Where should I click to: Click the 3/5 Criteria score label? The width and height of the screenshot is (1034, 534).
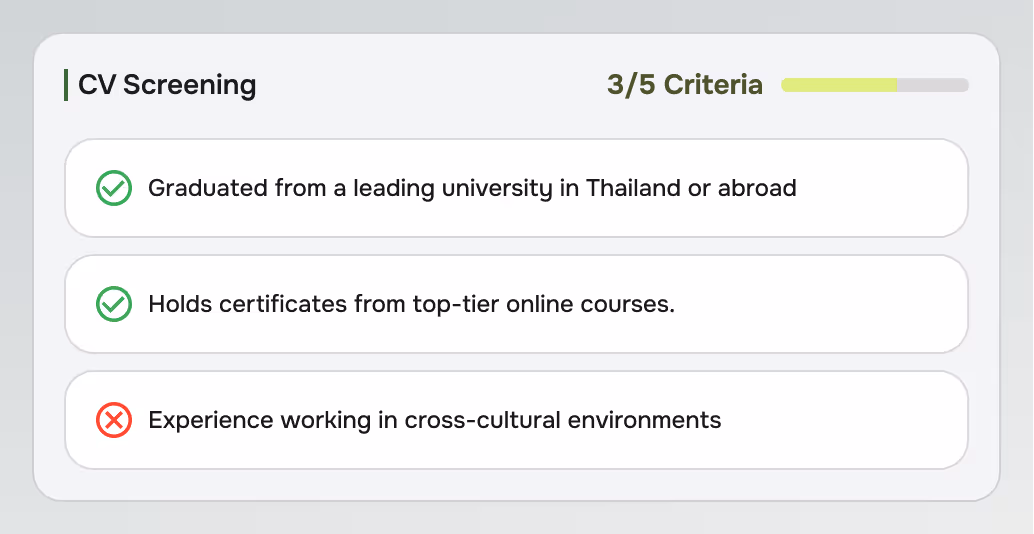(684, 85)
